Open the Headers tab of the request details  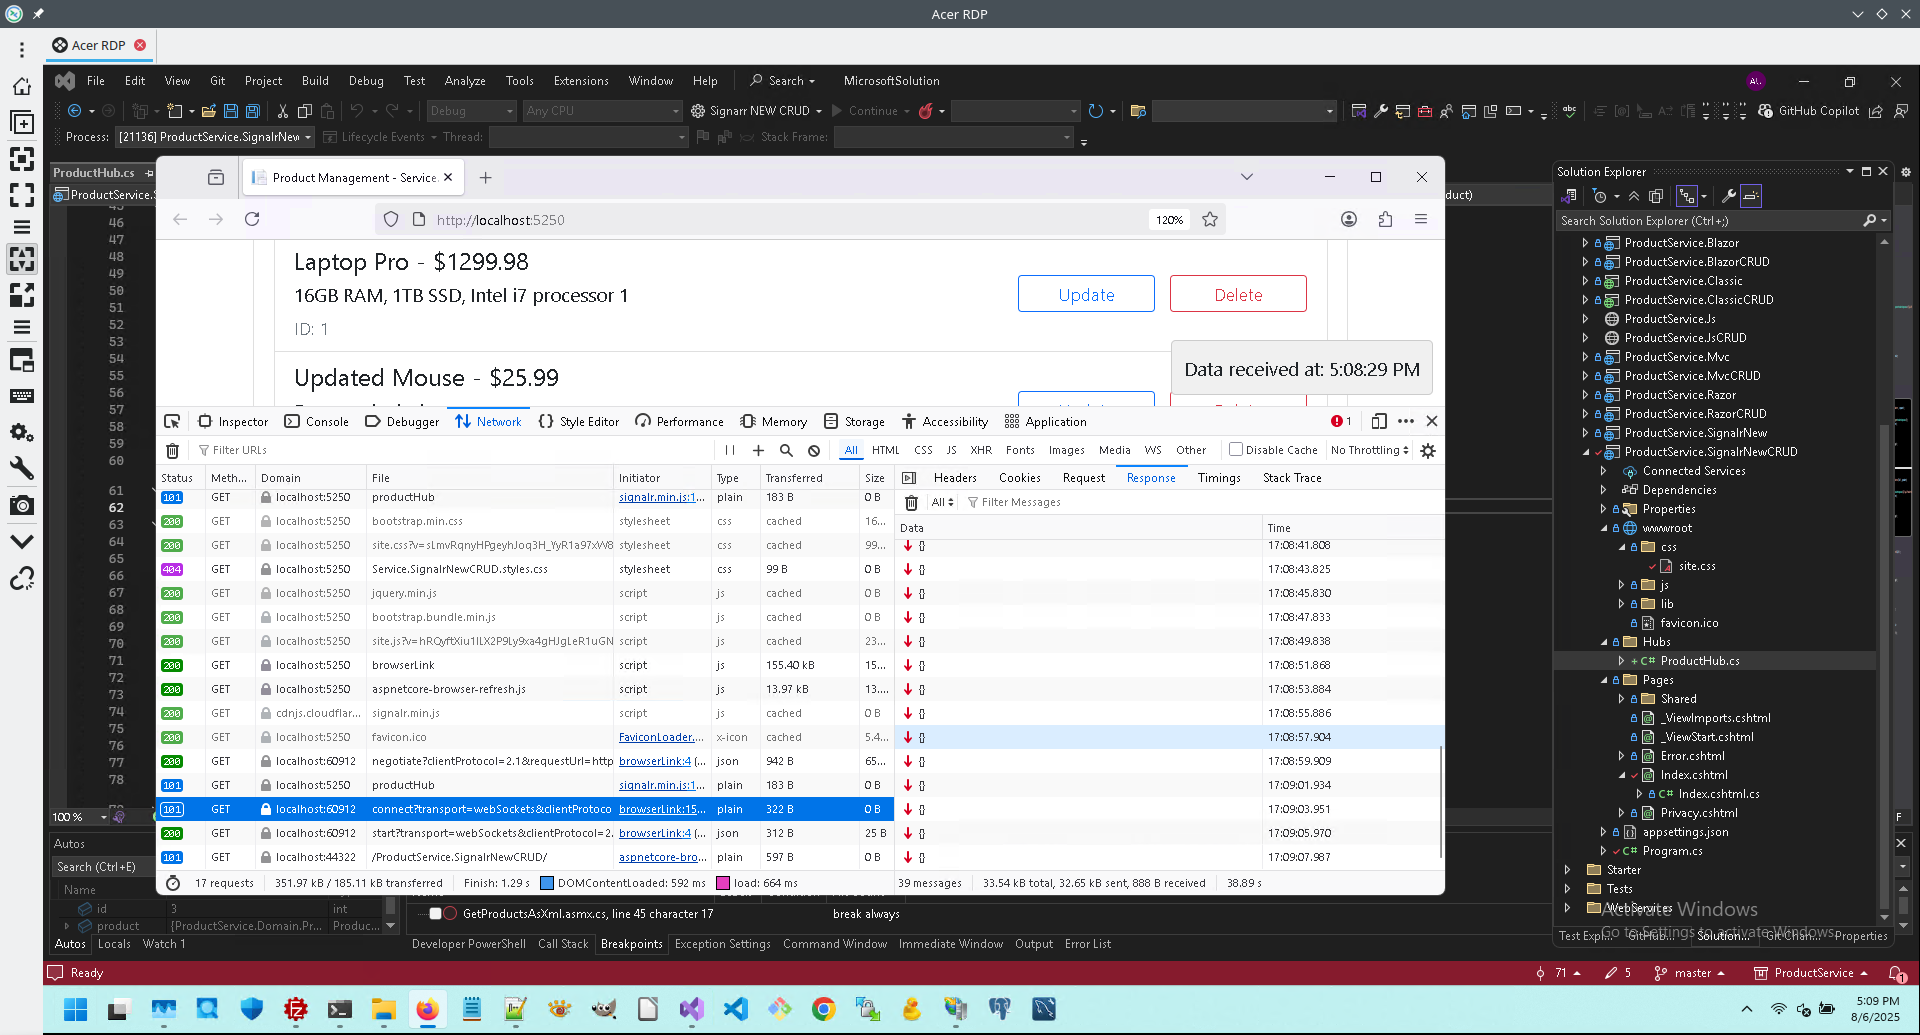[955, 478]
